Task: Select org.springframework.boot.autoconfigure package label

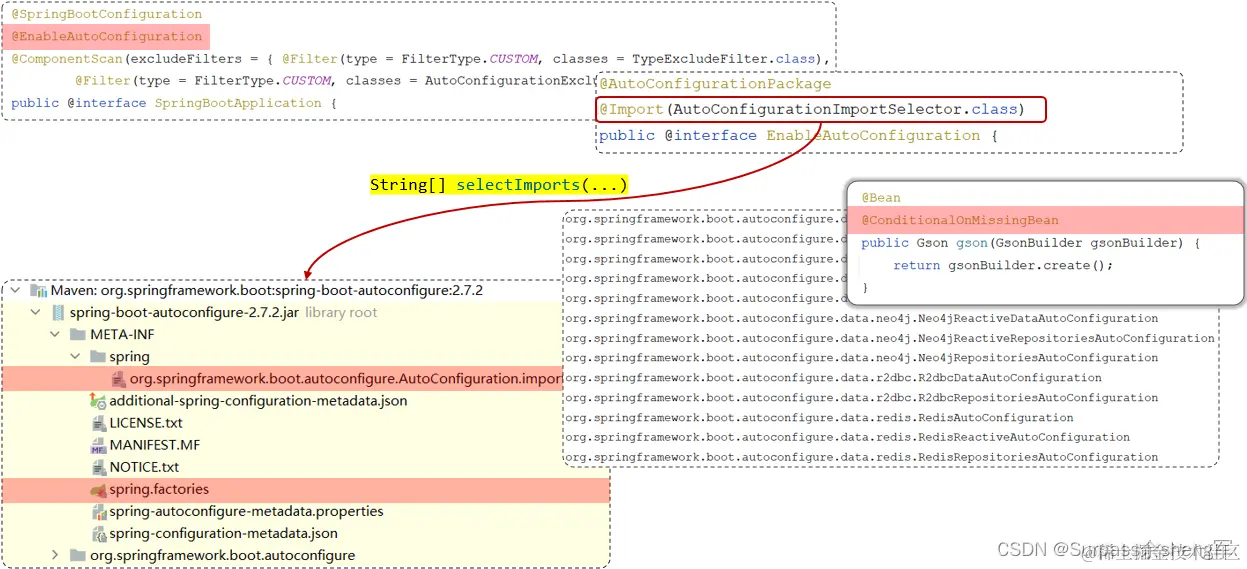Action: coord(222,555)
